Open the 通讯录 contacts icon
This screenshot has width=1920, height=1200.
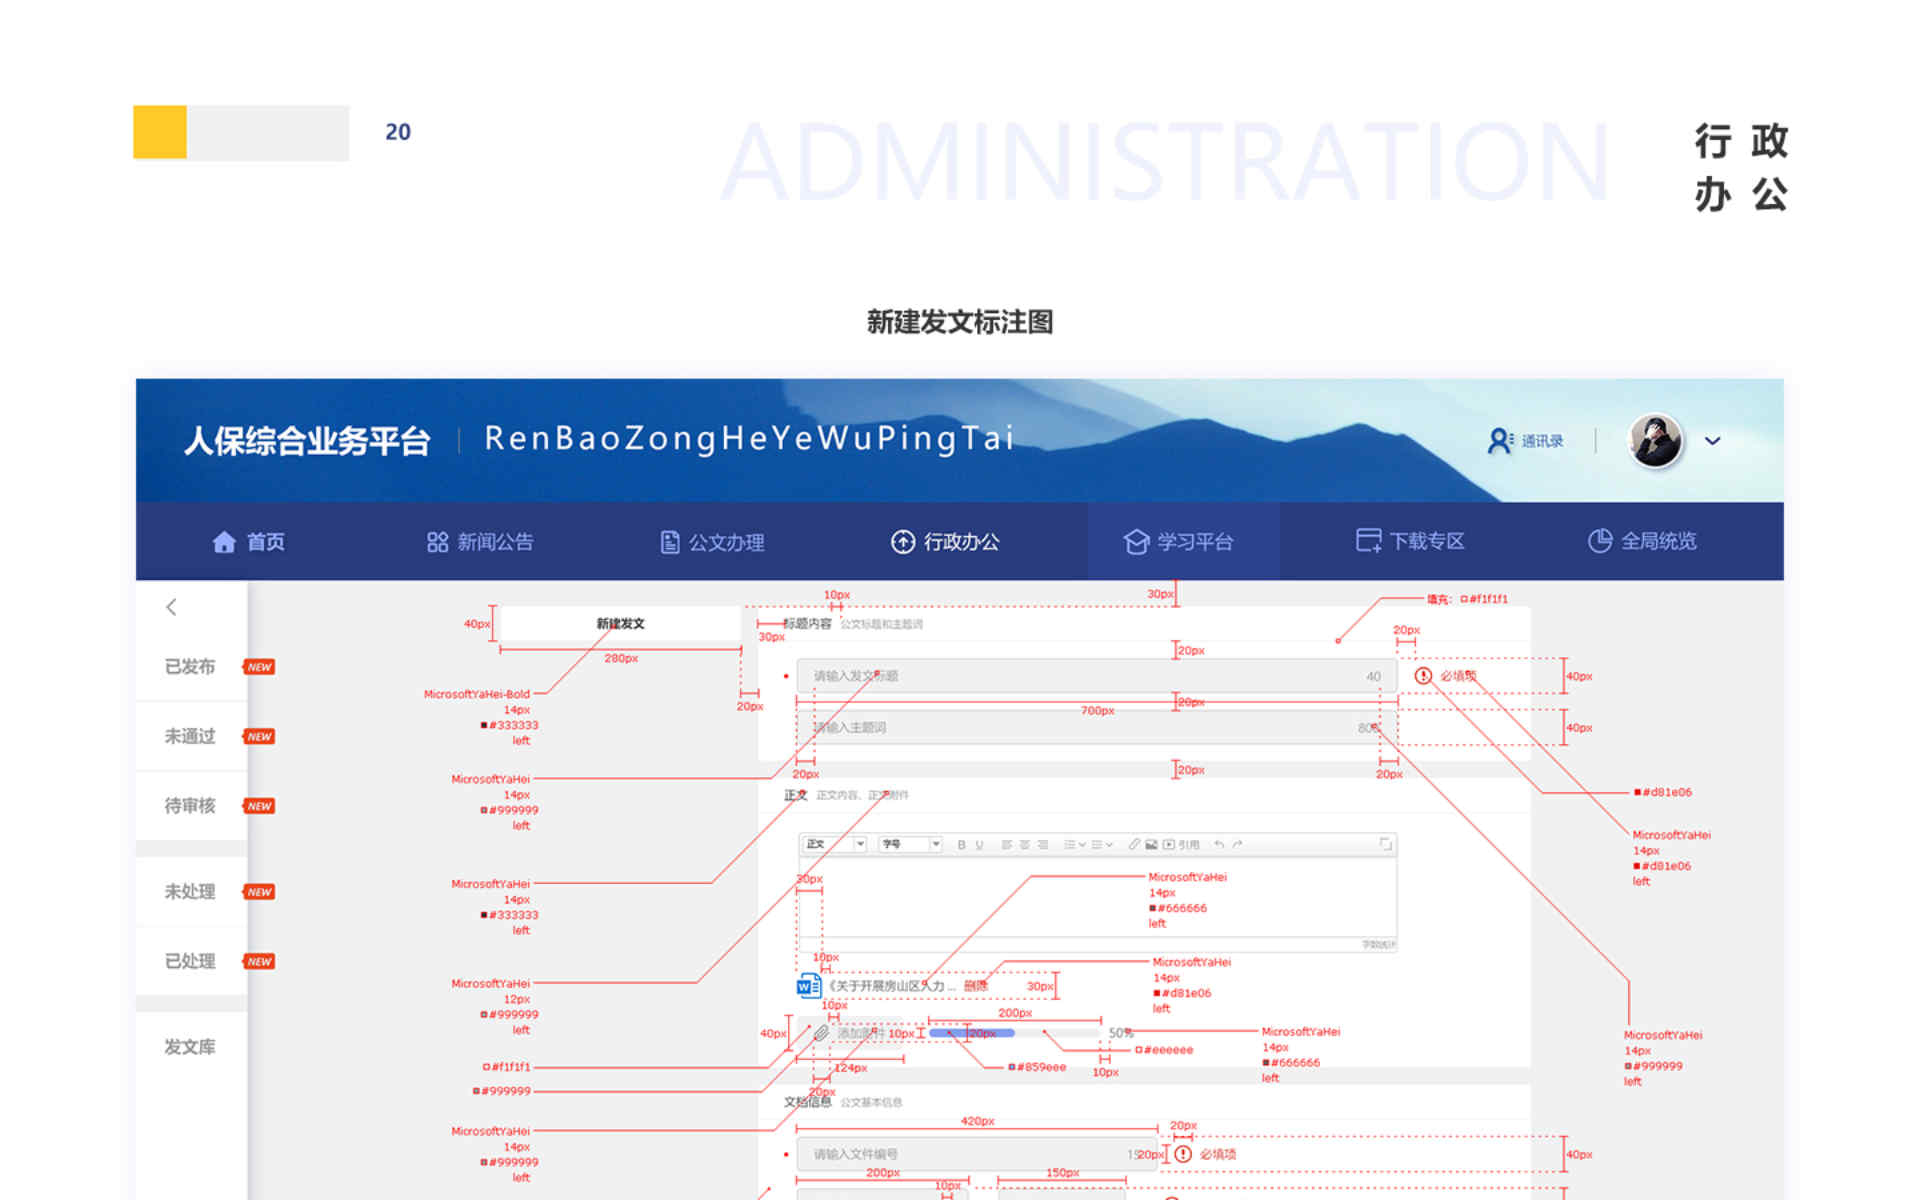coord(1499,441)
